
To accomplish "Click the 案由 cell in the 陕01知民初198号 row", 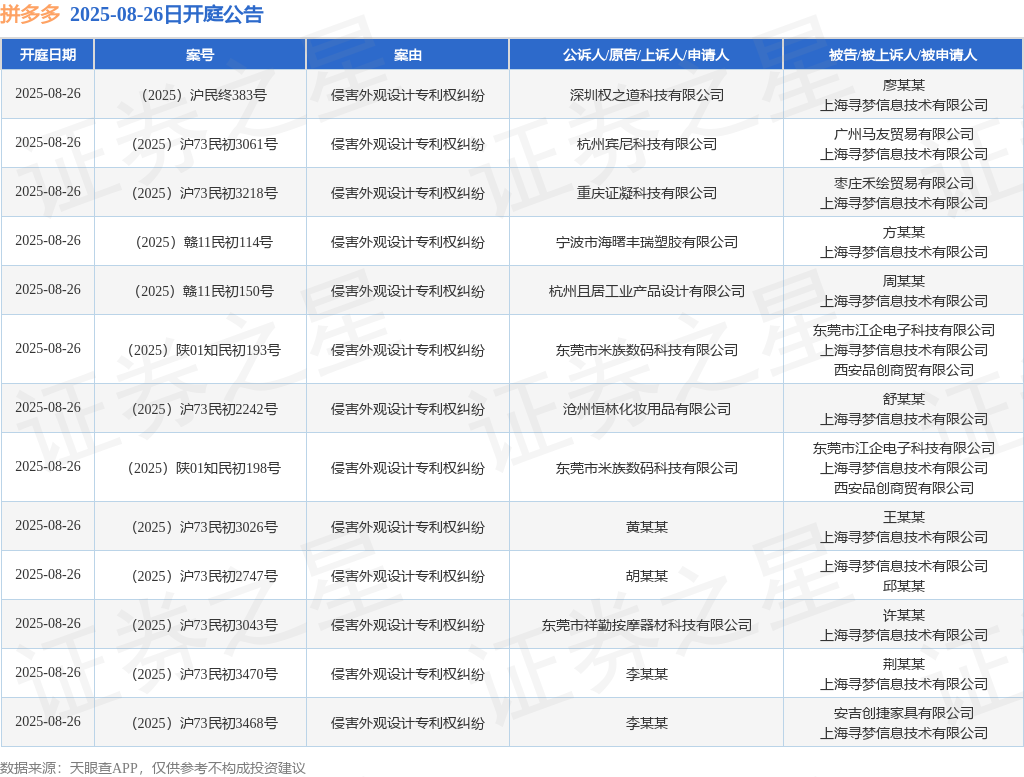I will coord(408,468).
